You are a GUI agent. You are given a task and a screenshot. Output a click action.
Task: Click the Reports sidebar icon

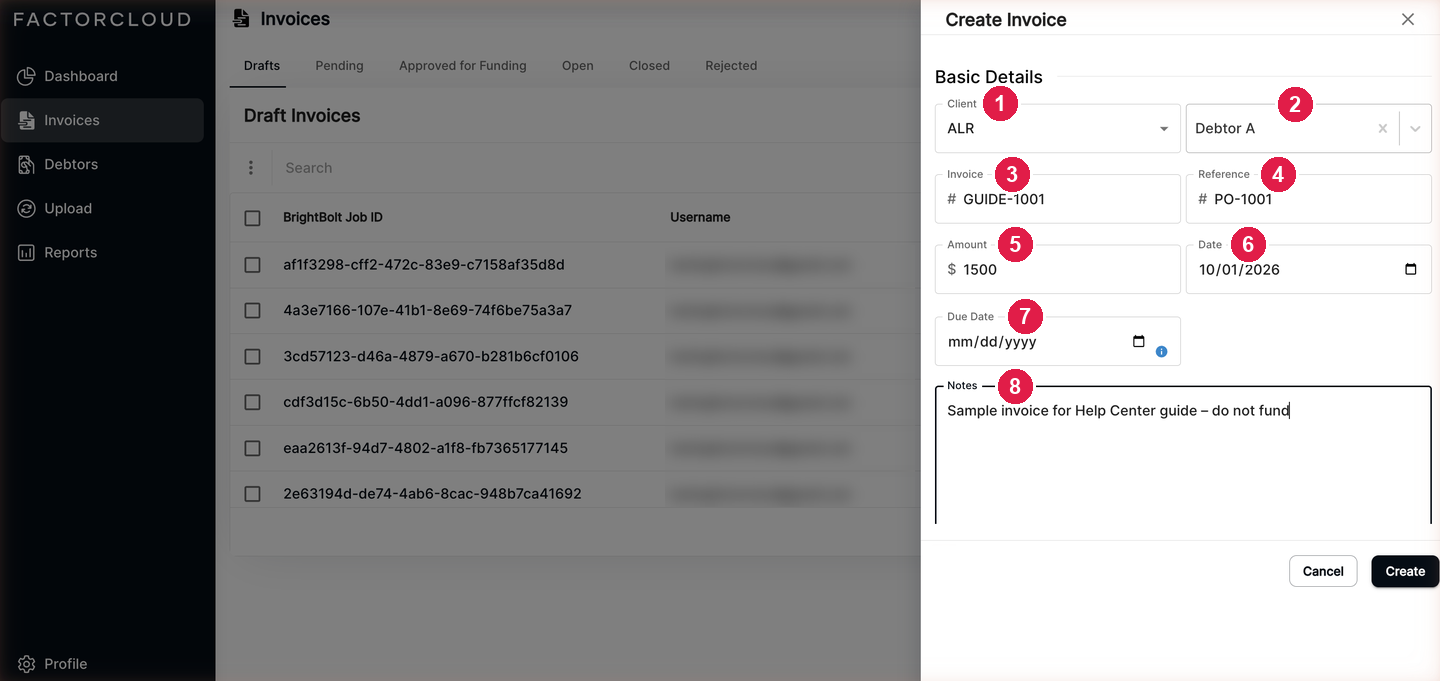(x=26, y=252)
